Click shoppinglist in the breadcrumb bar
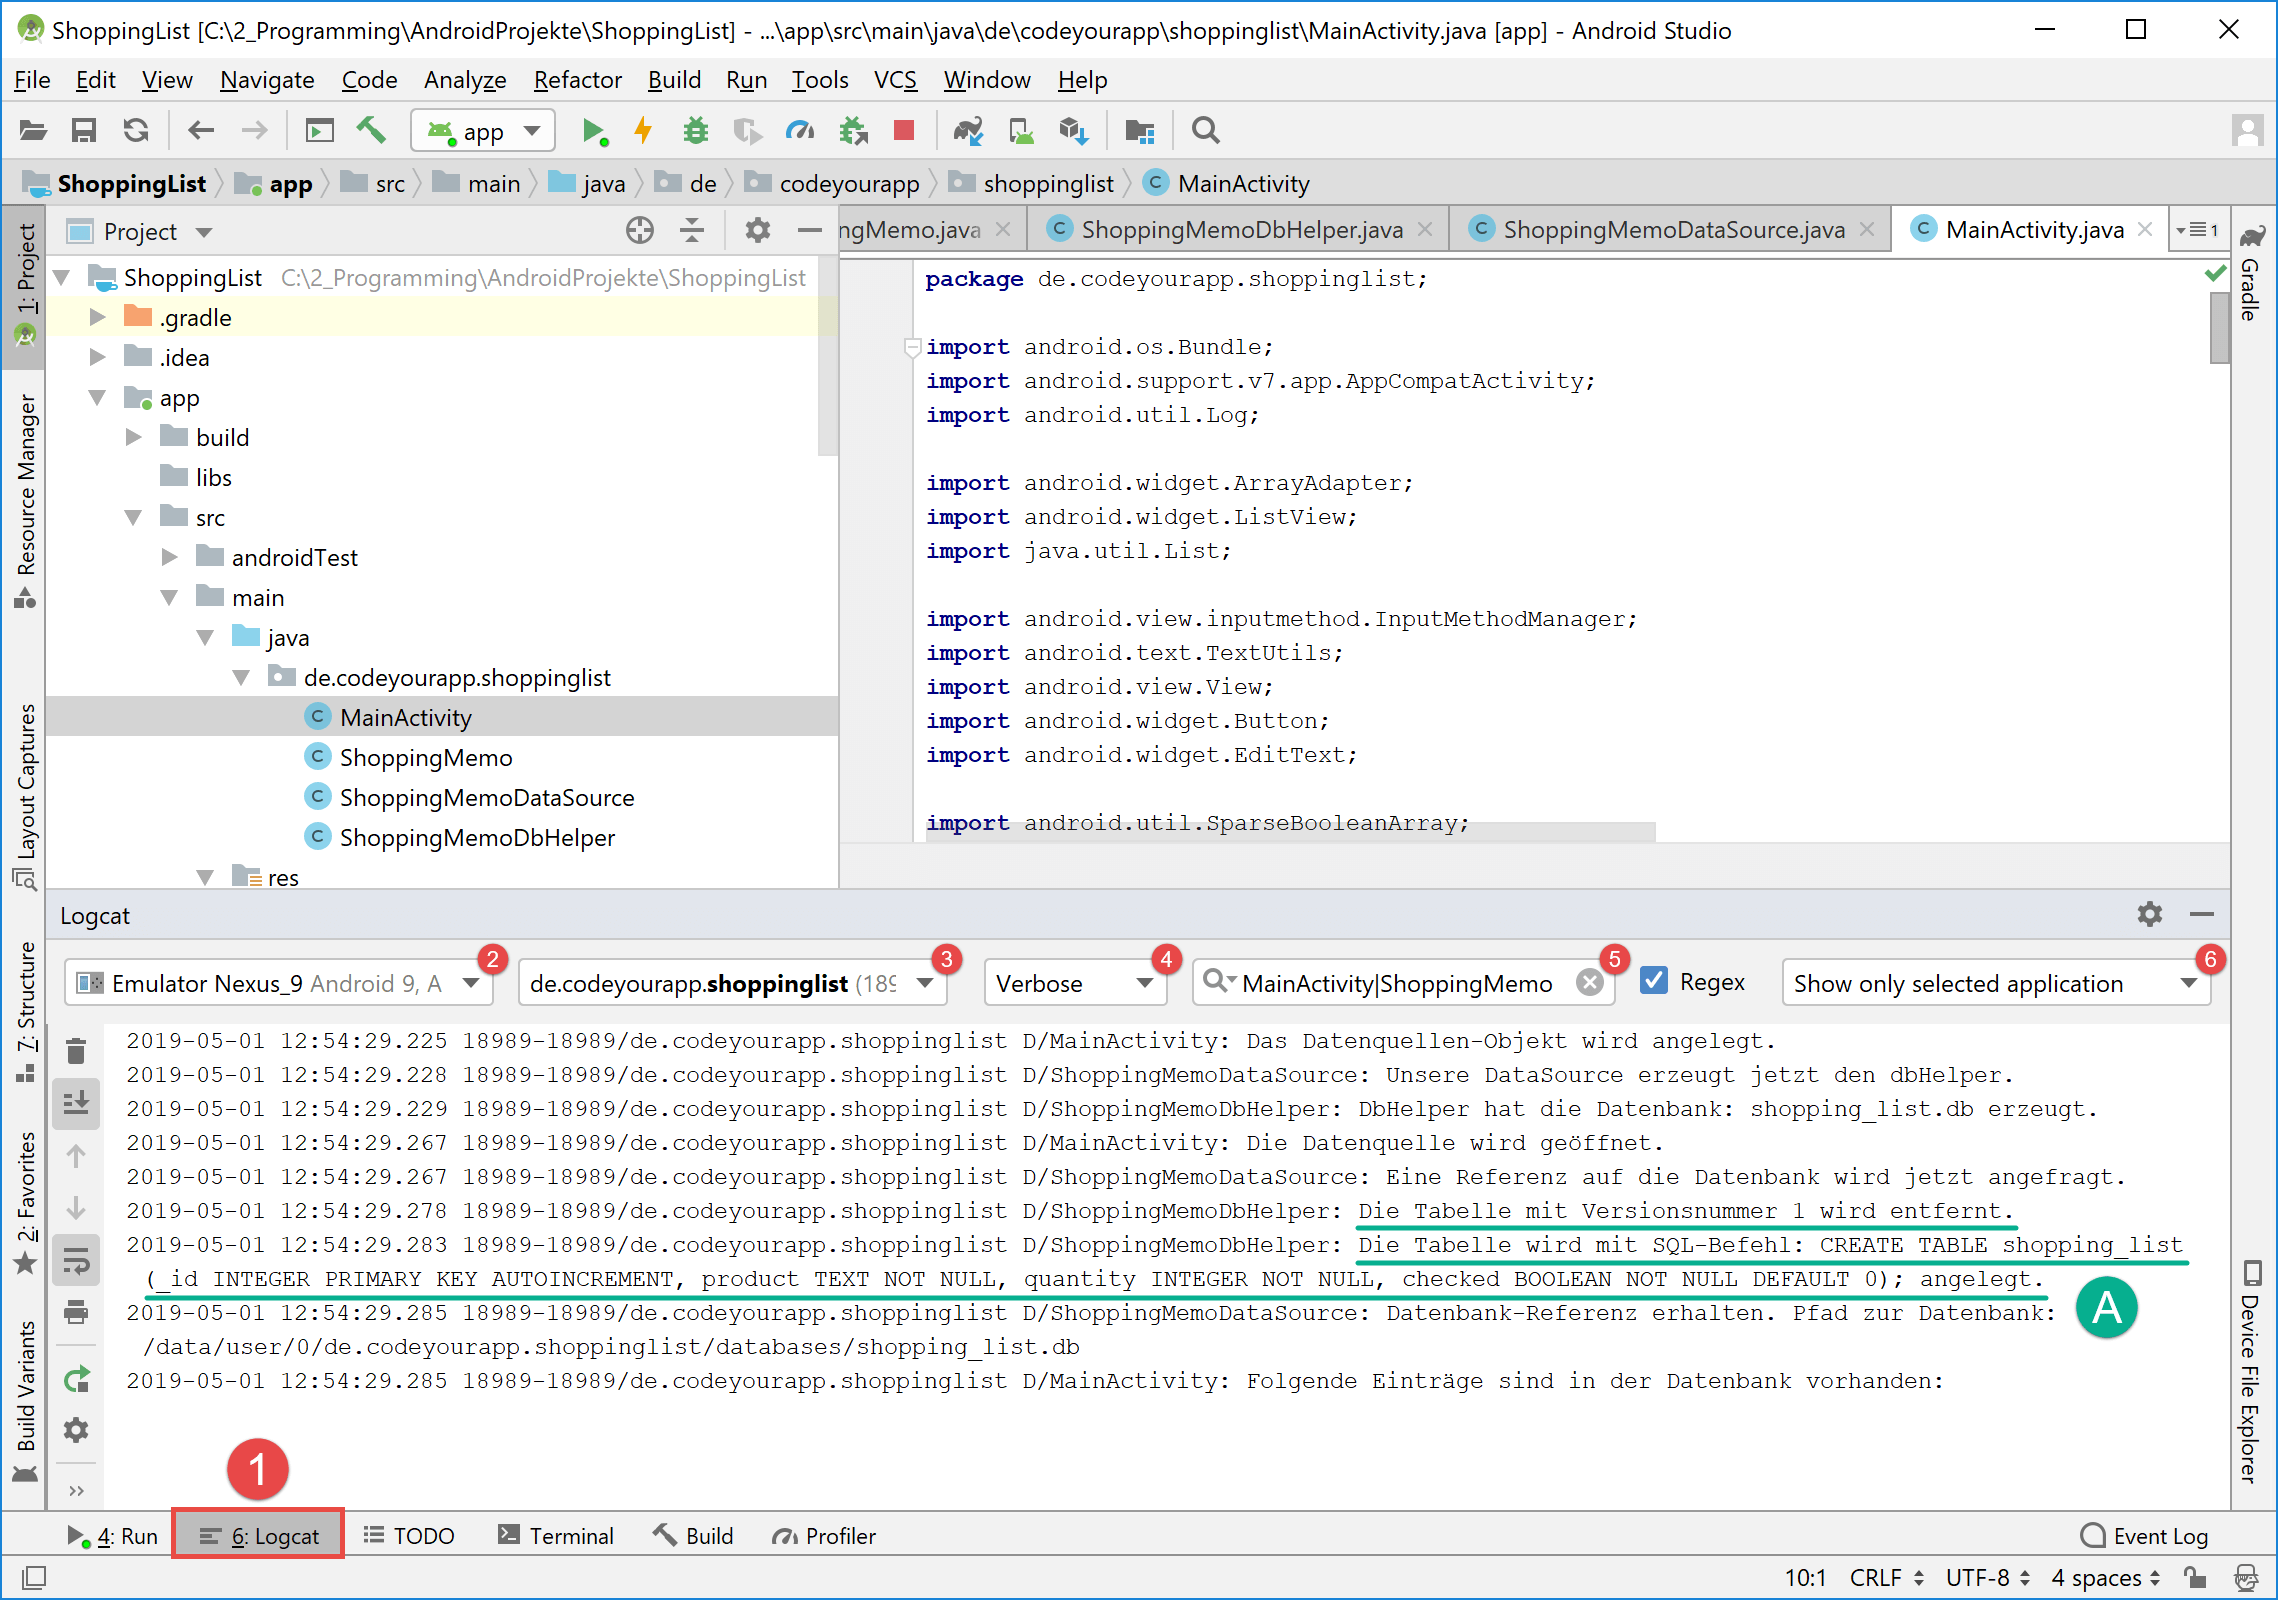The height and width of the screenshot is (1600, 2278). coord(1047,183)
